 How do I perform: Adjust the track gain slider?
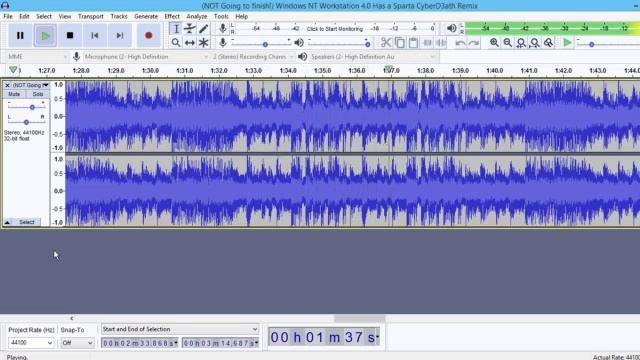click(x=26, y=107)
